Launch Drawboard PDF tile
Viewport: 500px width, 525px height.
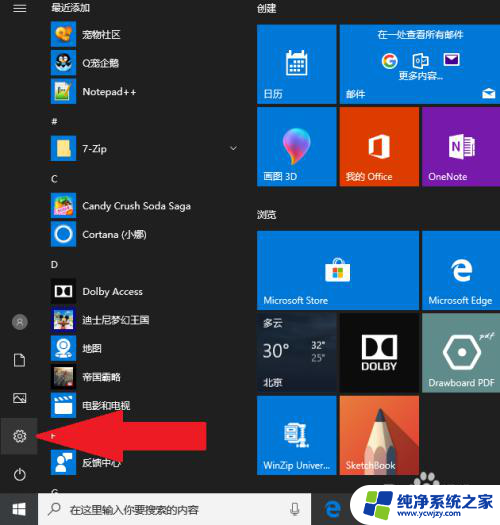(461, 353)
